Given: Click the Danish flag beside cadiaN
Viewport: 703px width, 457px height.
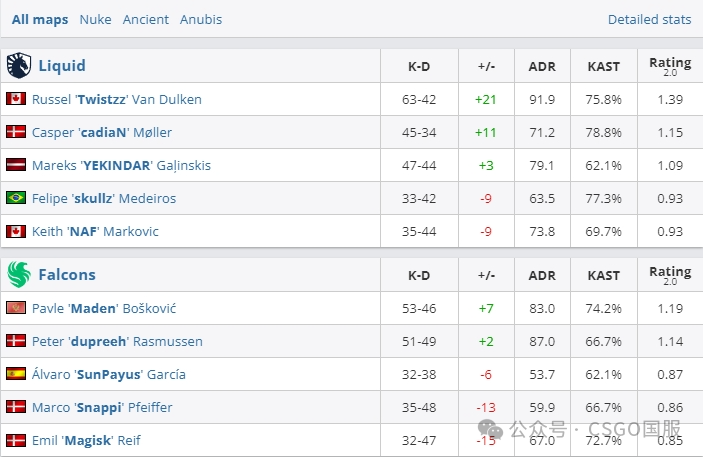Looking at the screenshot, I should (x=15, y=132).
